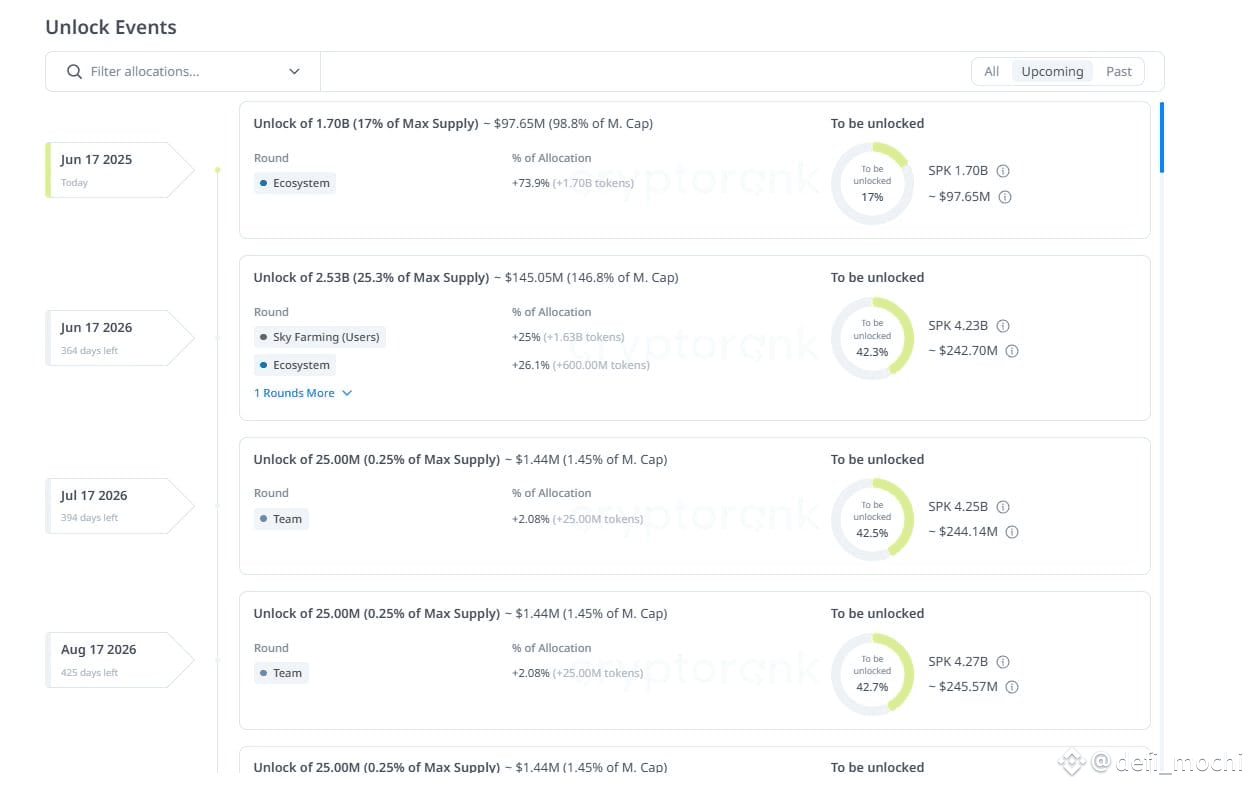Click 'SPK 4.23B' amount text
This screenshot has width=1251, height=787.
(958, 326)
